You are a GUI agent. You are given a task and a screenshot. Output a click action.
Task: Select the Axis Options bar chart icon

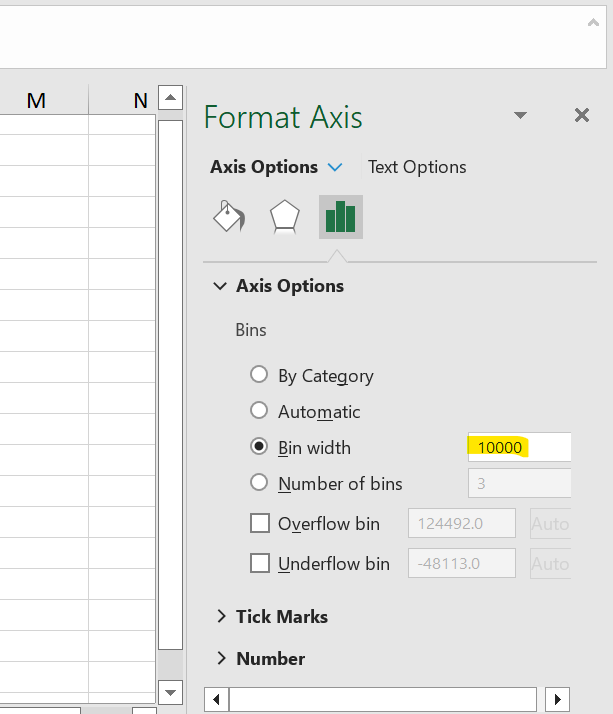pos(341,217)
